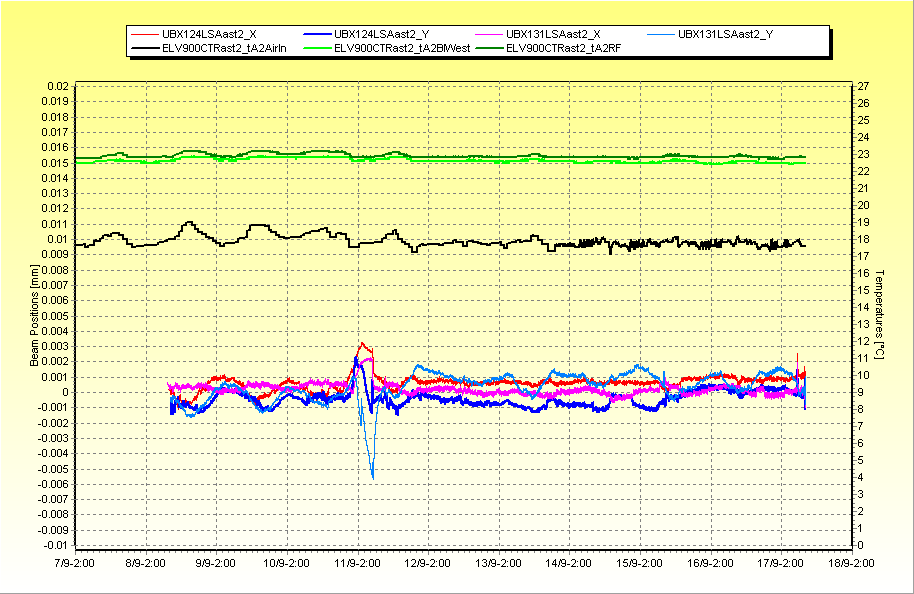Click the ELV900CTRast2_tA2RF legend label
Image resolution: width=914 pixels, height=594 pixels.
pyautogui.click(x=563, y=47)
